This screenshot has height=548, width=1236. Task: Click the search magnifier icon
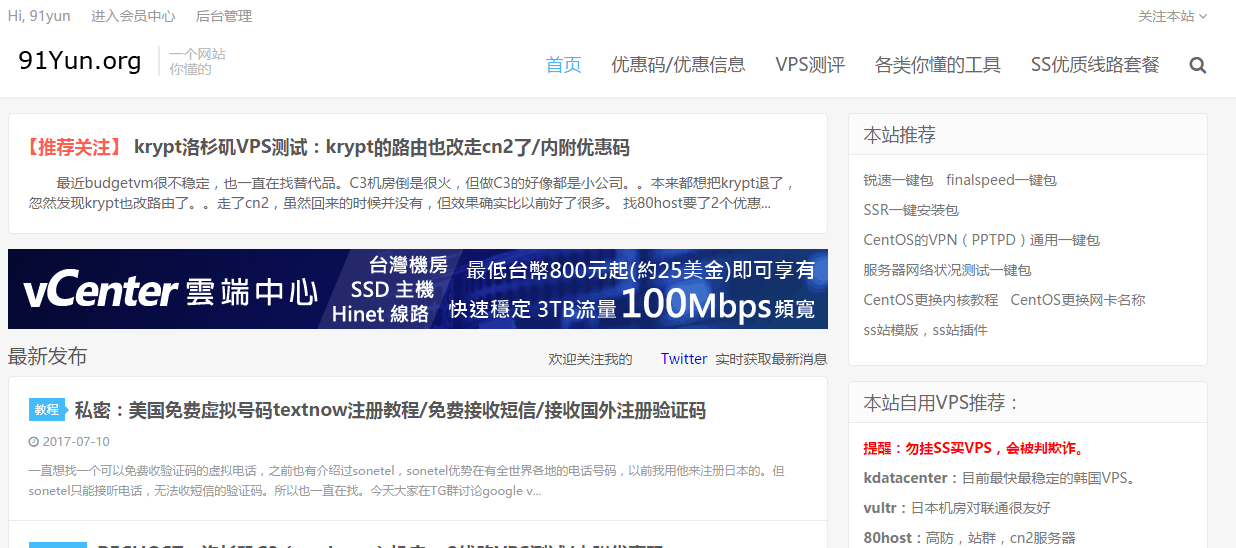(1197, 66)
